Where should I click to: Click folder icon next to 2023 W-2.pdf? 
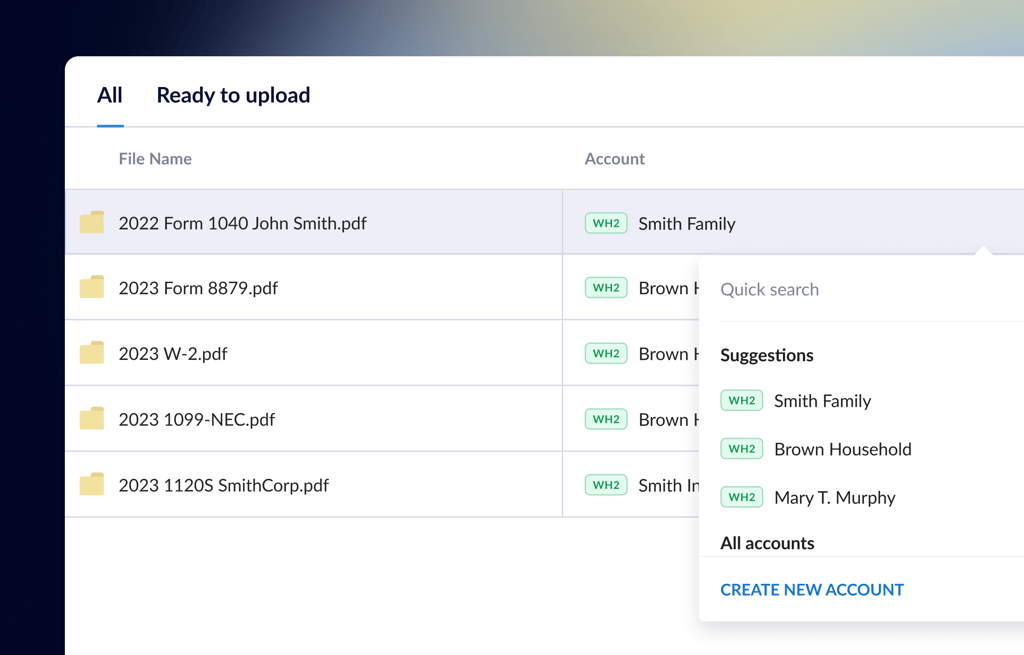tap(92, 353)
